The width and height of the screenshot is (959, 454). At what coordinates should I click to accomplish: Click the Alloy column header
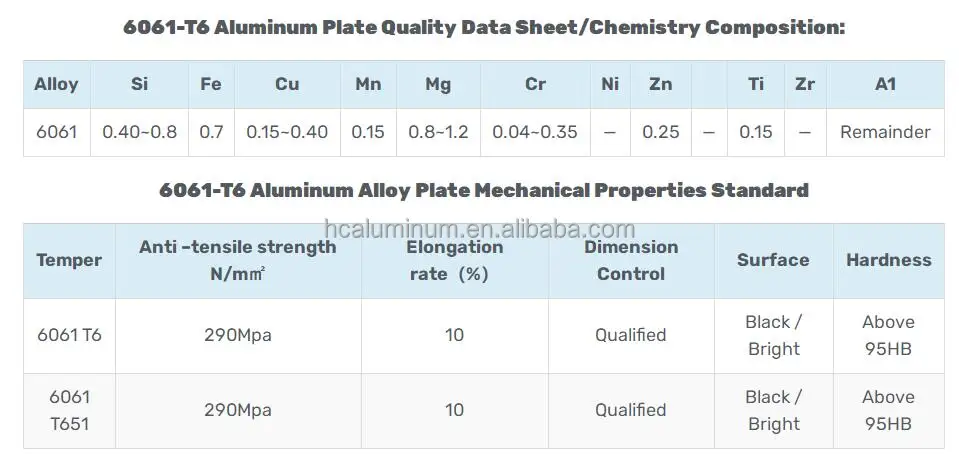coord(56,84)
